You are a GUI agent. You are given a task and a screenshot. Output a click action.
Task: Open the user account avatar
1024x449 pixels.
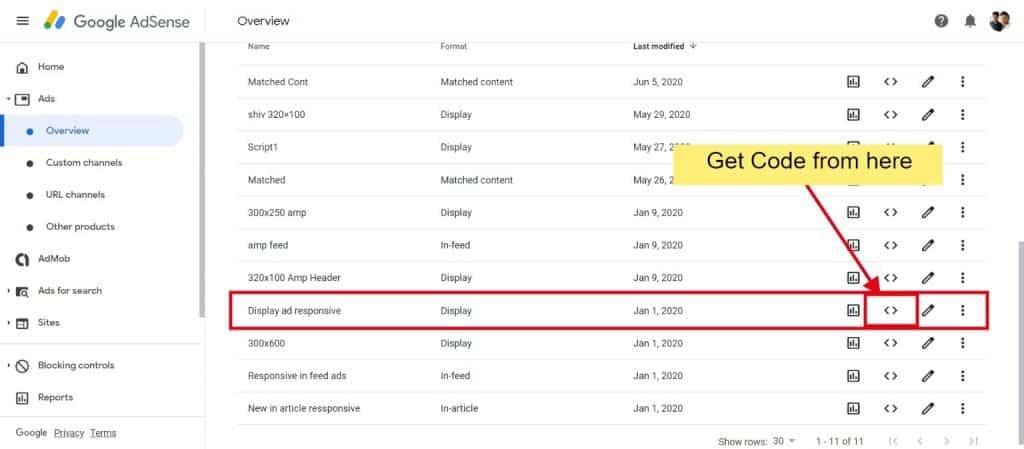(999, 21)
